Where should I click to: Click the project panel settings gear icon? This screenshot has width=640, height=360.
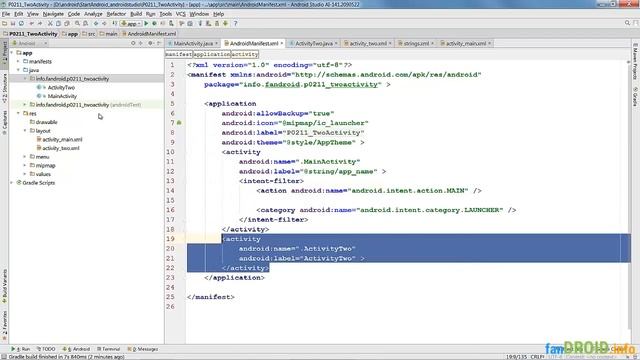[150, 43]
